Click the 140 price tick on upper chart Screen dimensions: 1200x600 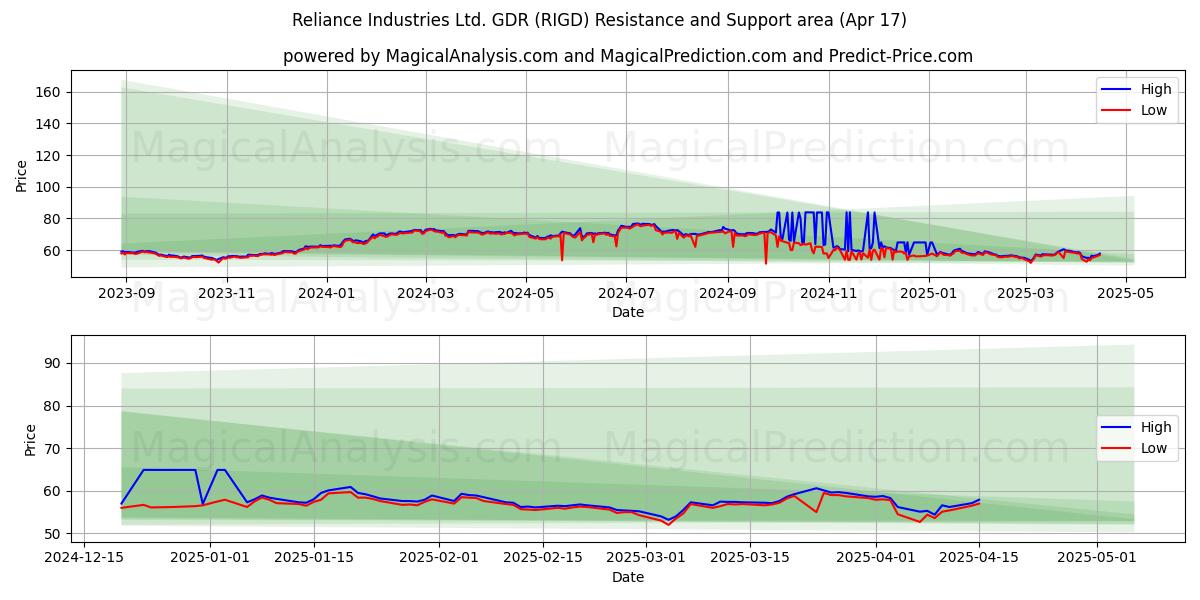point(49,124)
